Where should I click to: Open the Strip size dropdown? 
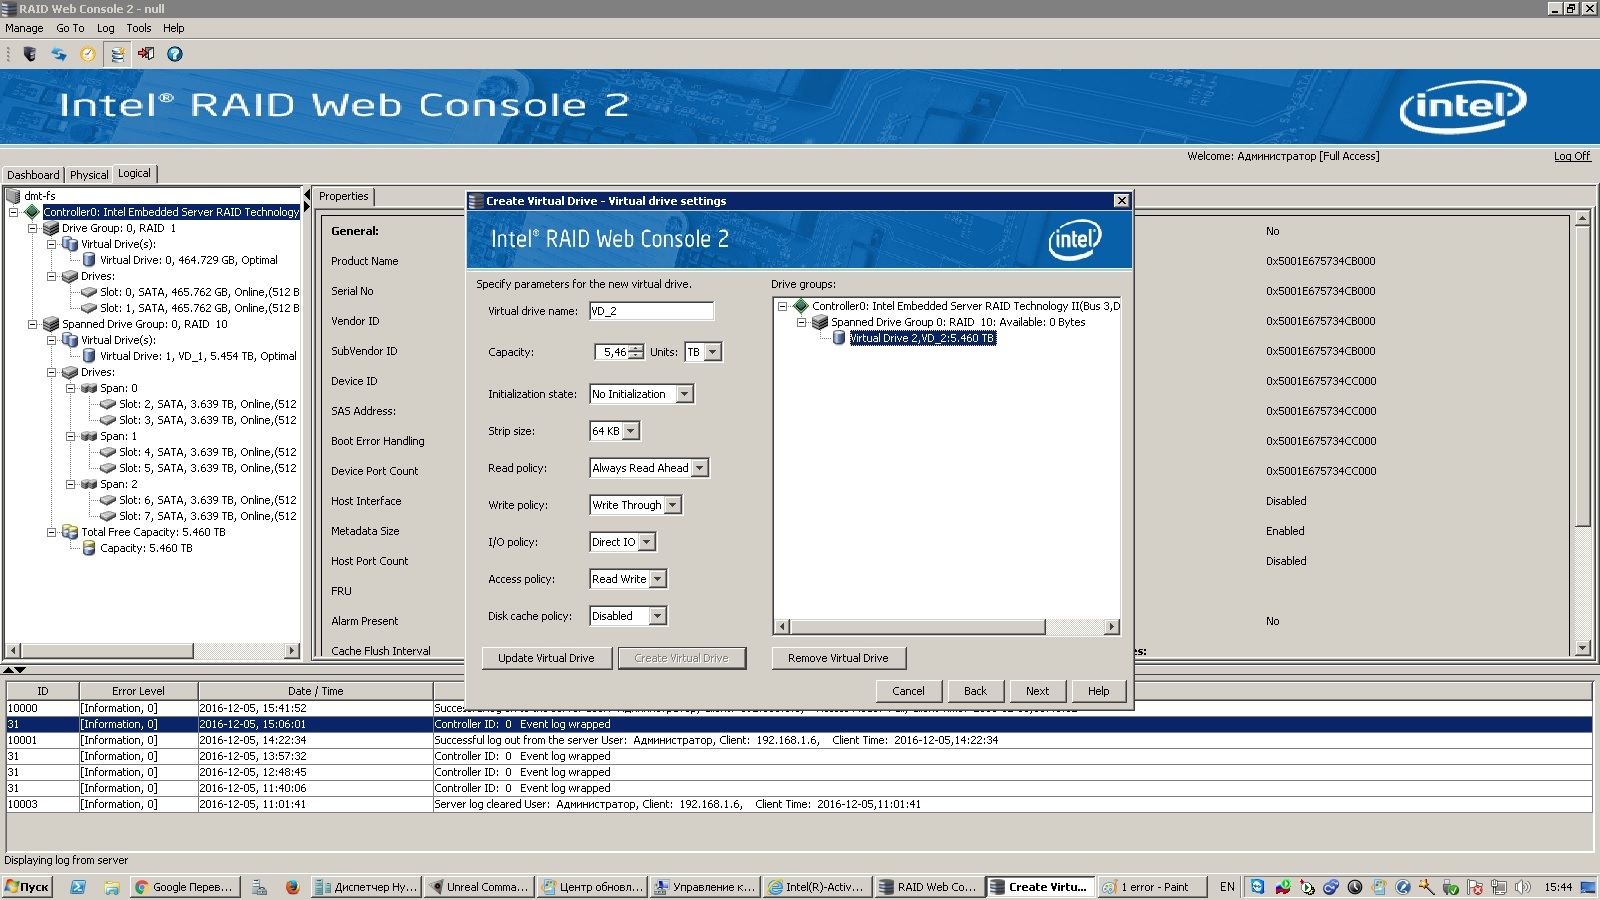coord(630,431)
